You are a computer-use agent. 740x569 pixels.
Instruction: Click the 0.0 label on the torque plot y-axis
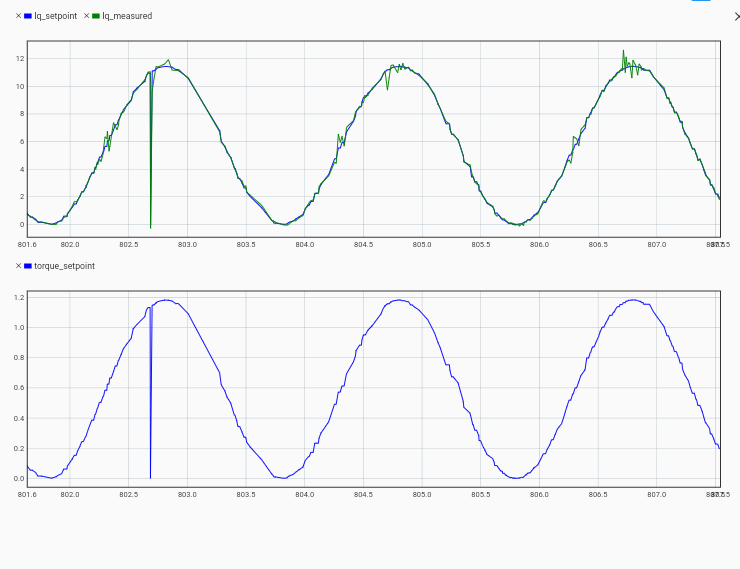coord(19,478)
